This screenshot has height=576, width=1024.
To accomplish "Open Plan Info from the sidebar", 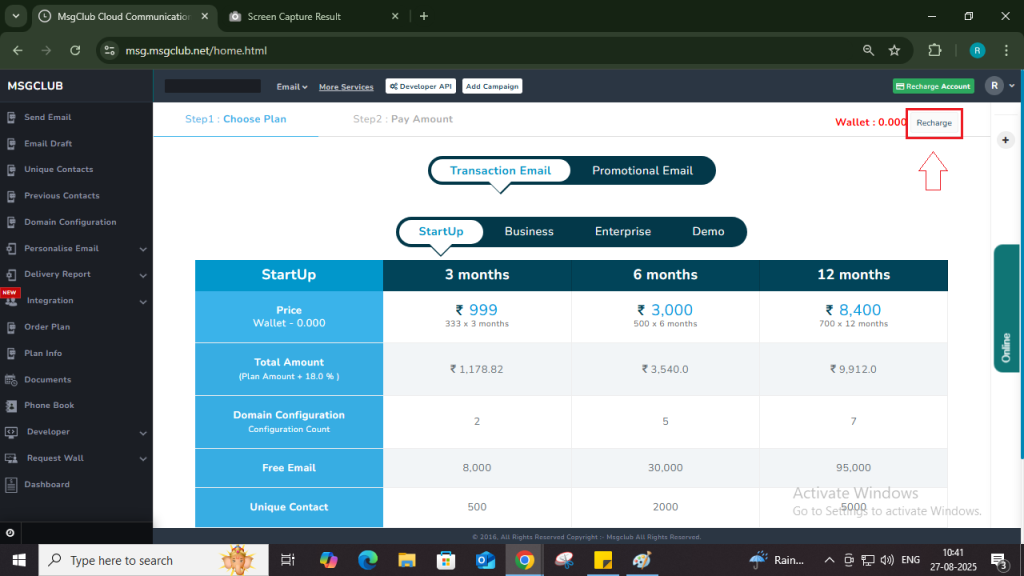I will click(43, 353).
